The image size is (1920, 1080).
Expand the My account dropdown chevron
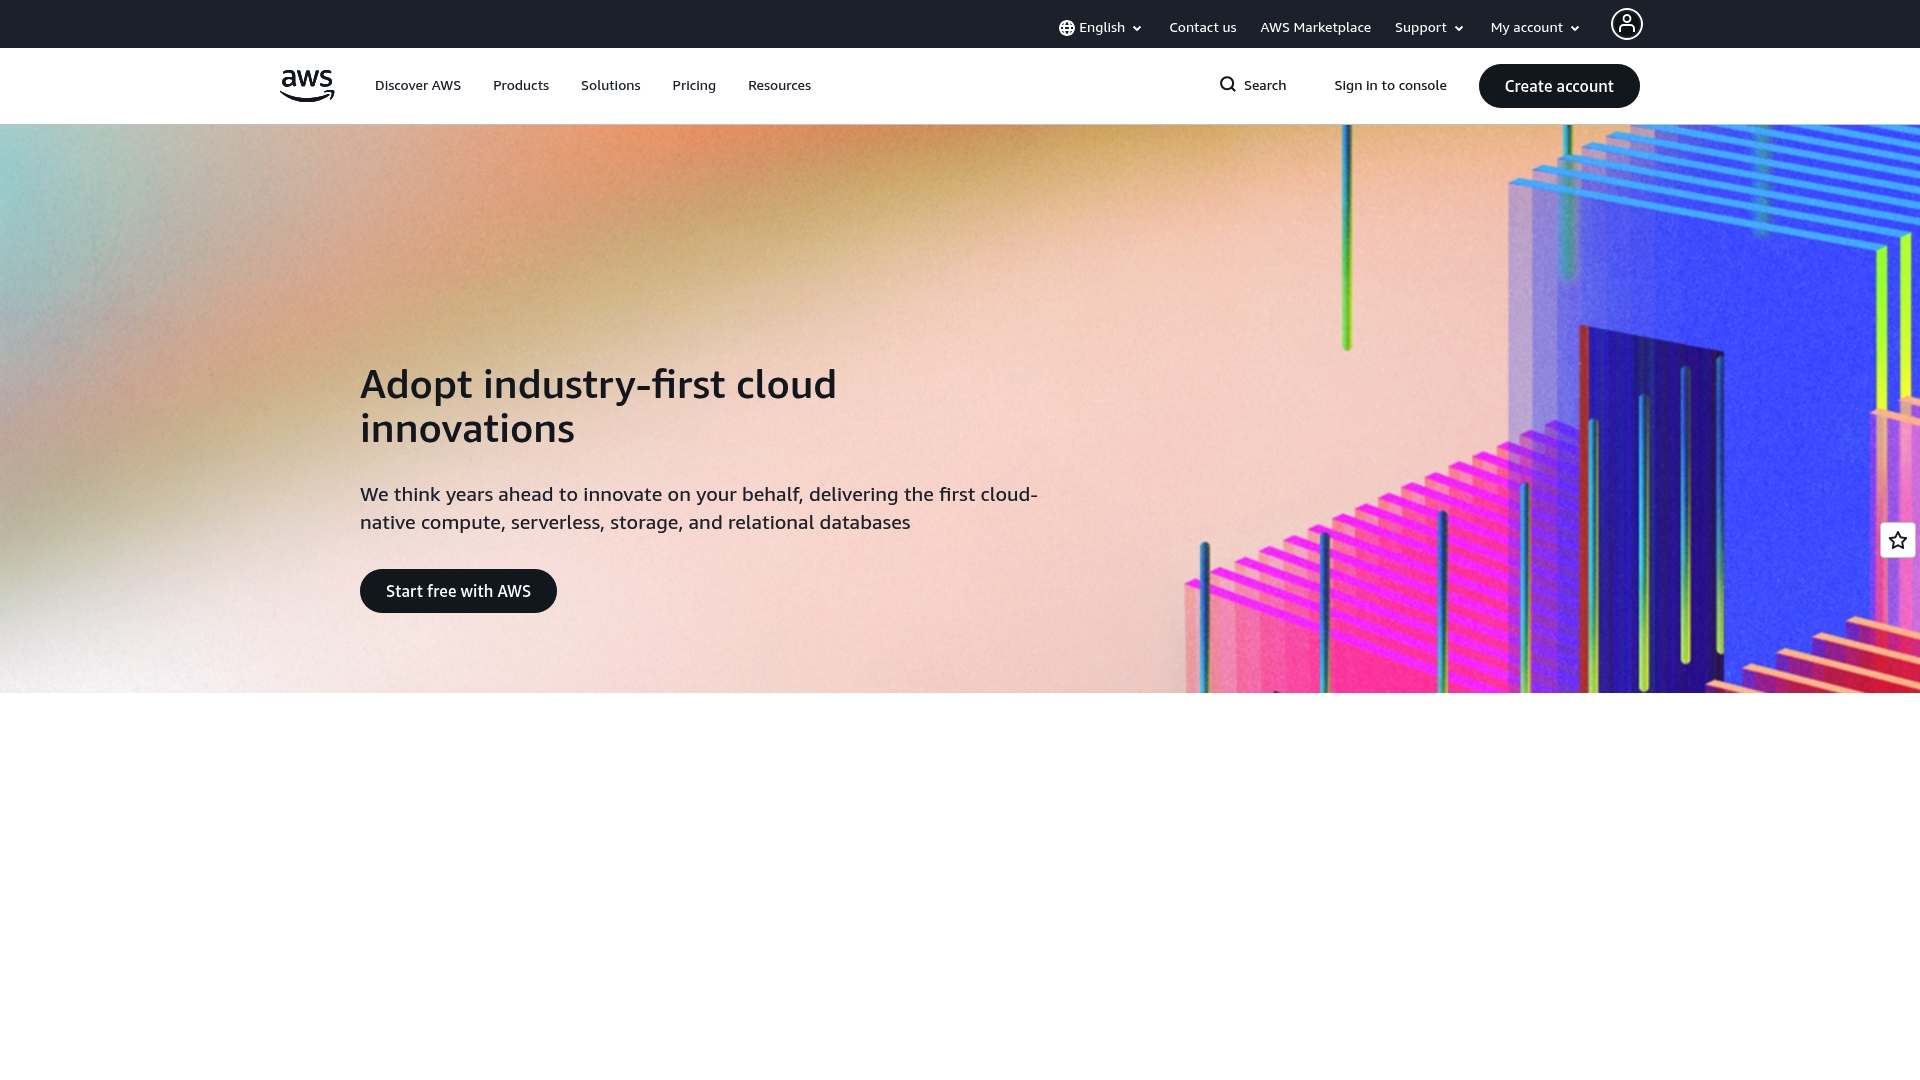coord(1575,29)
